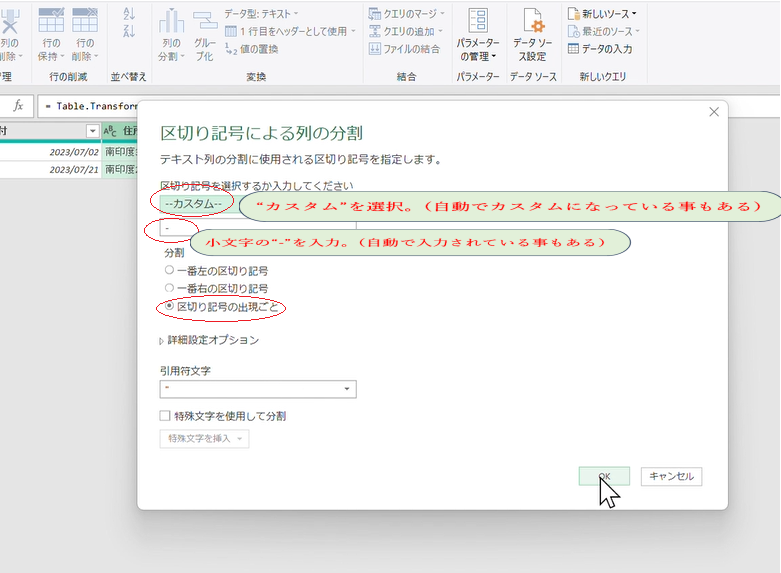Open Merge Queries (クエリのマージ)
Viewport: 781px width, 573px height.
(x=406, y=13)
